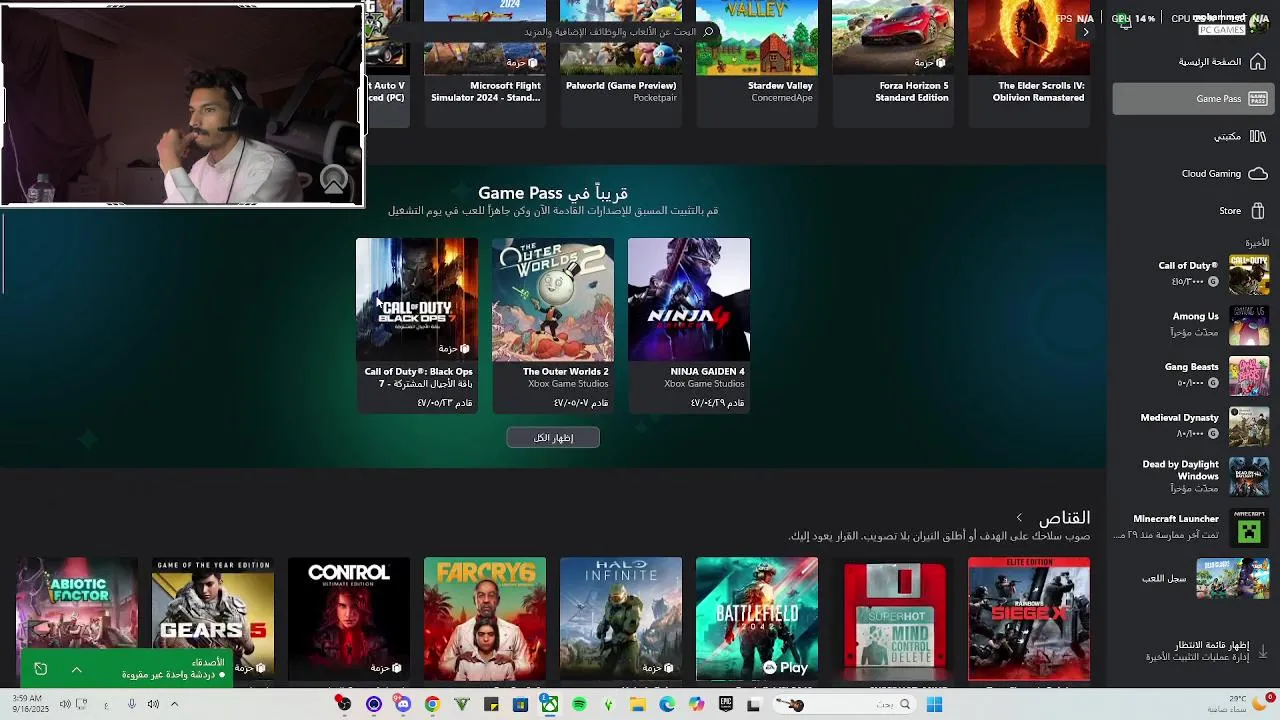Viewport: 1280px width, 720px height.
Task: Click the back navigation arrow
Action: click(1086, 32)
